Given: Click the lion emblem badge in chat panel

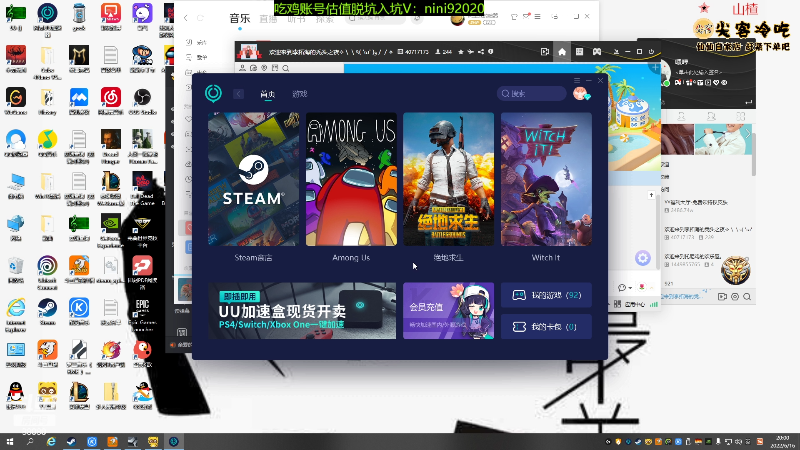Looking at the screenshot, I should pos(735,270).
